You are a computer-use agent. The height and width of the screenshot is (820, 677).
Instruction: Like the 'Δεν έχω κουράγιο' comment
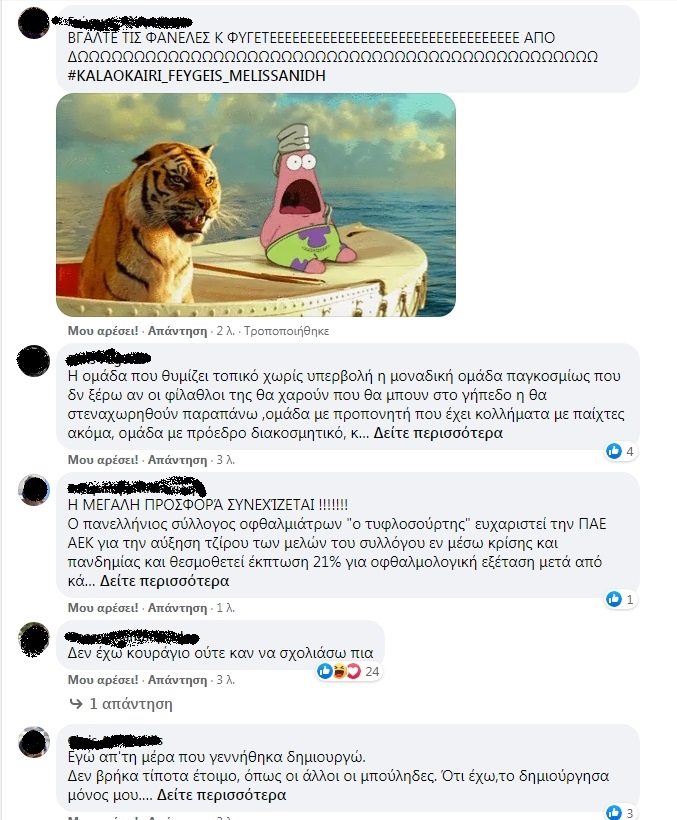tap(103, 680)
